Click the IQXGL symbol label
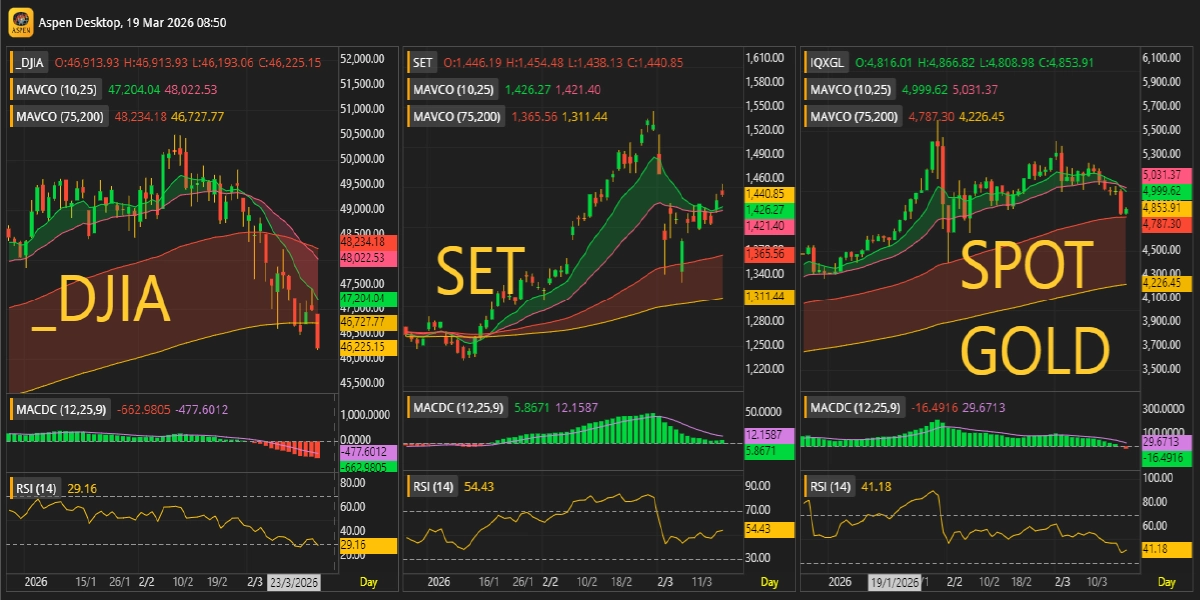The width and height of the screenshot is (1200, 600). point(827,62)
